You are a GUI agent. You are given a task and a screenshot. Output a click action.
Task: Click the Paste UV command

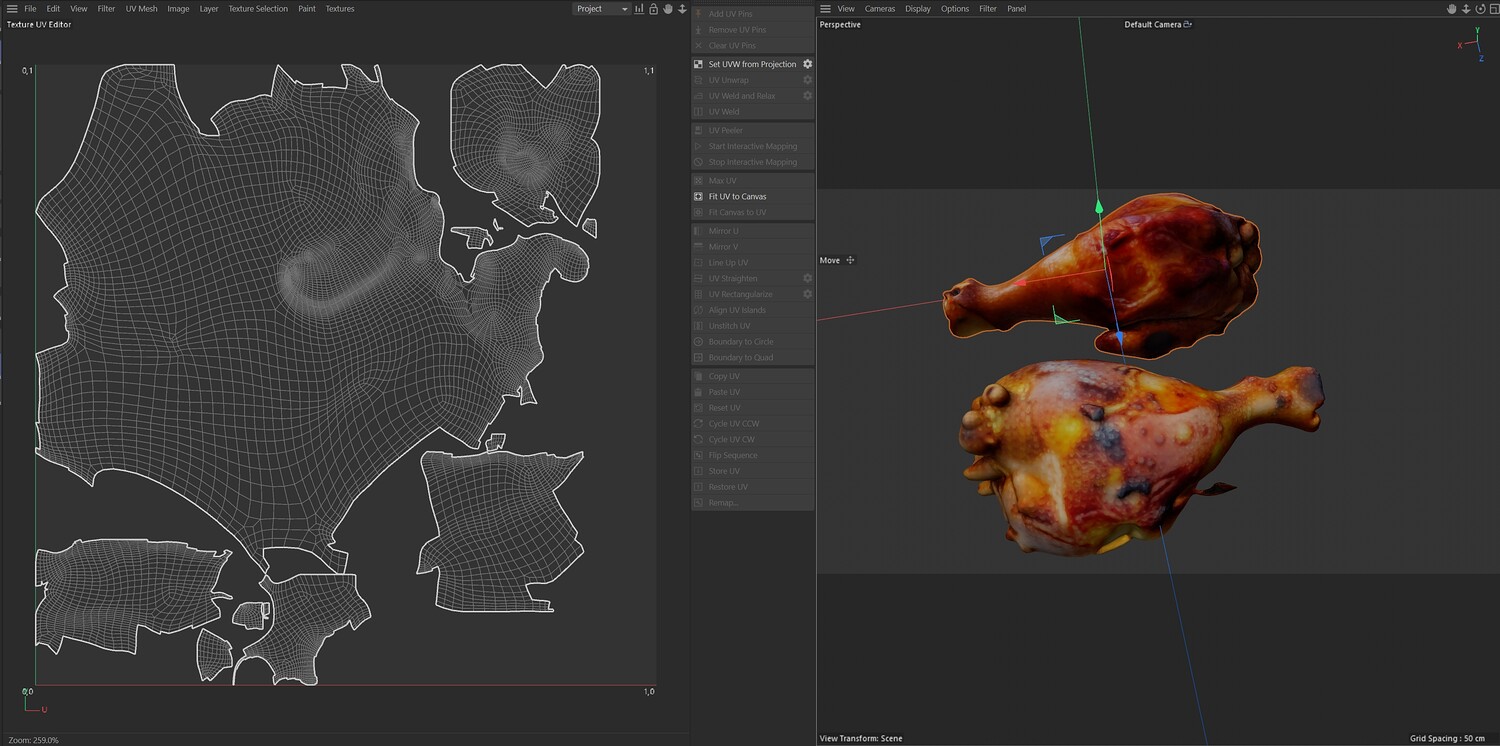[x=752, y=392]
